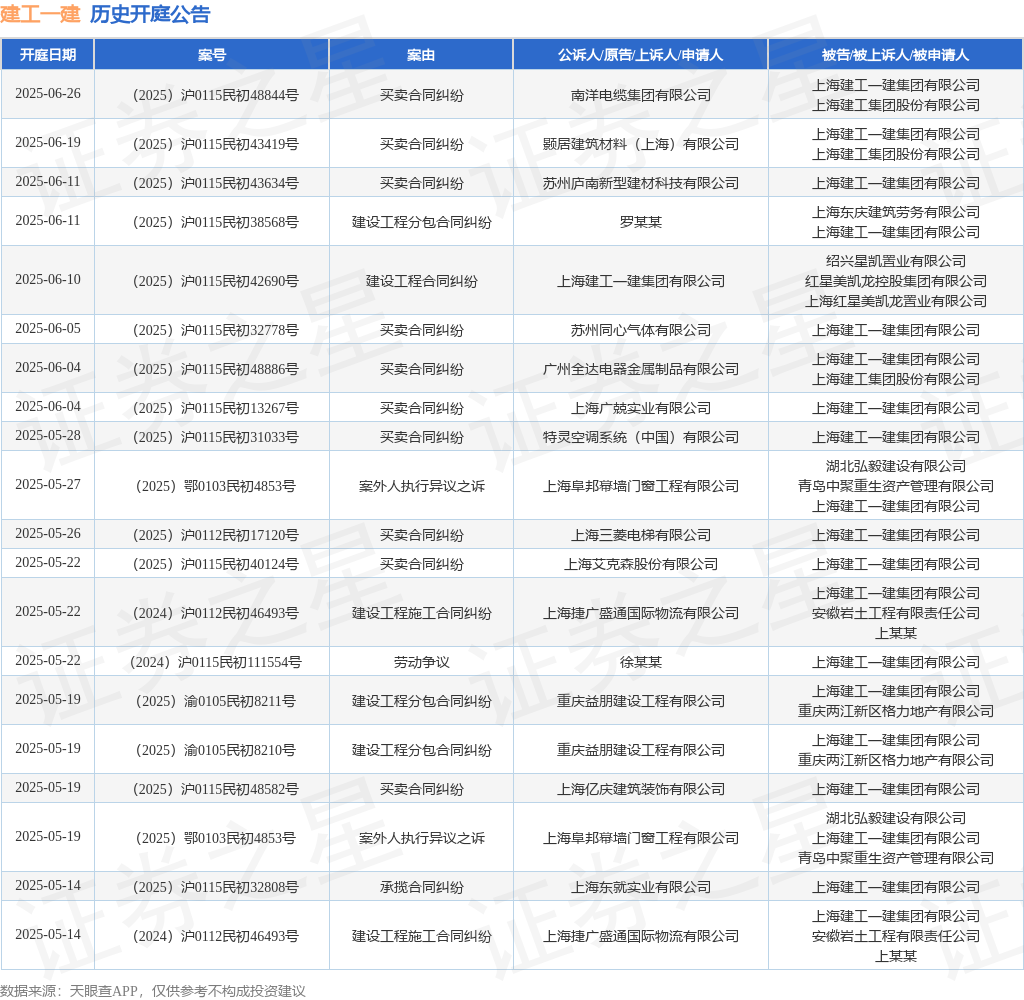Viewport: 1024px width, 1000px height.
Task: Click plaintiff 广州全达电器金属制品有限公司
Action: [641, 370]
